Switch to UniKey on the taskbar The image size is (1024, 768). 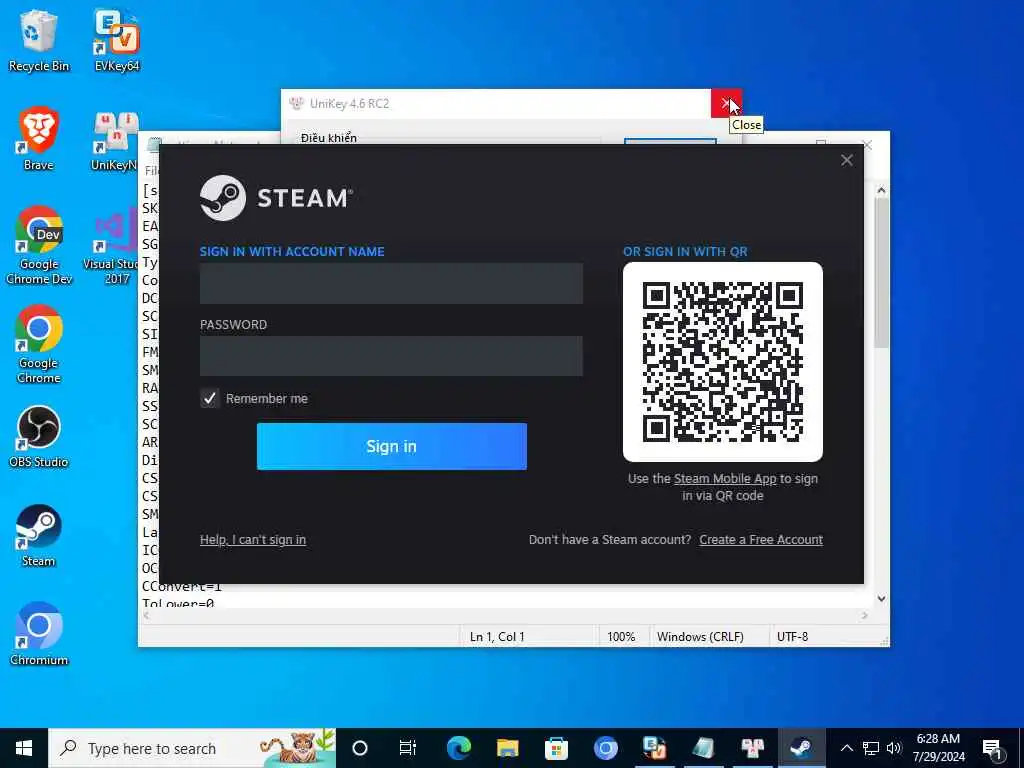pos(752,748)
